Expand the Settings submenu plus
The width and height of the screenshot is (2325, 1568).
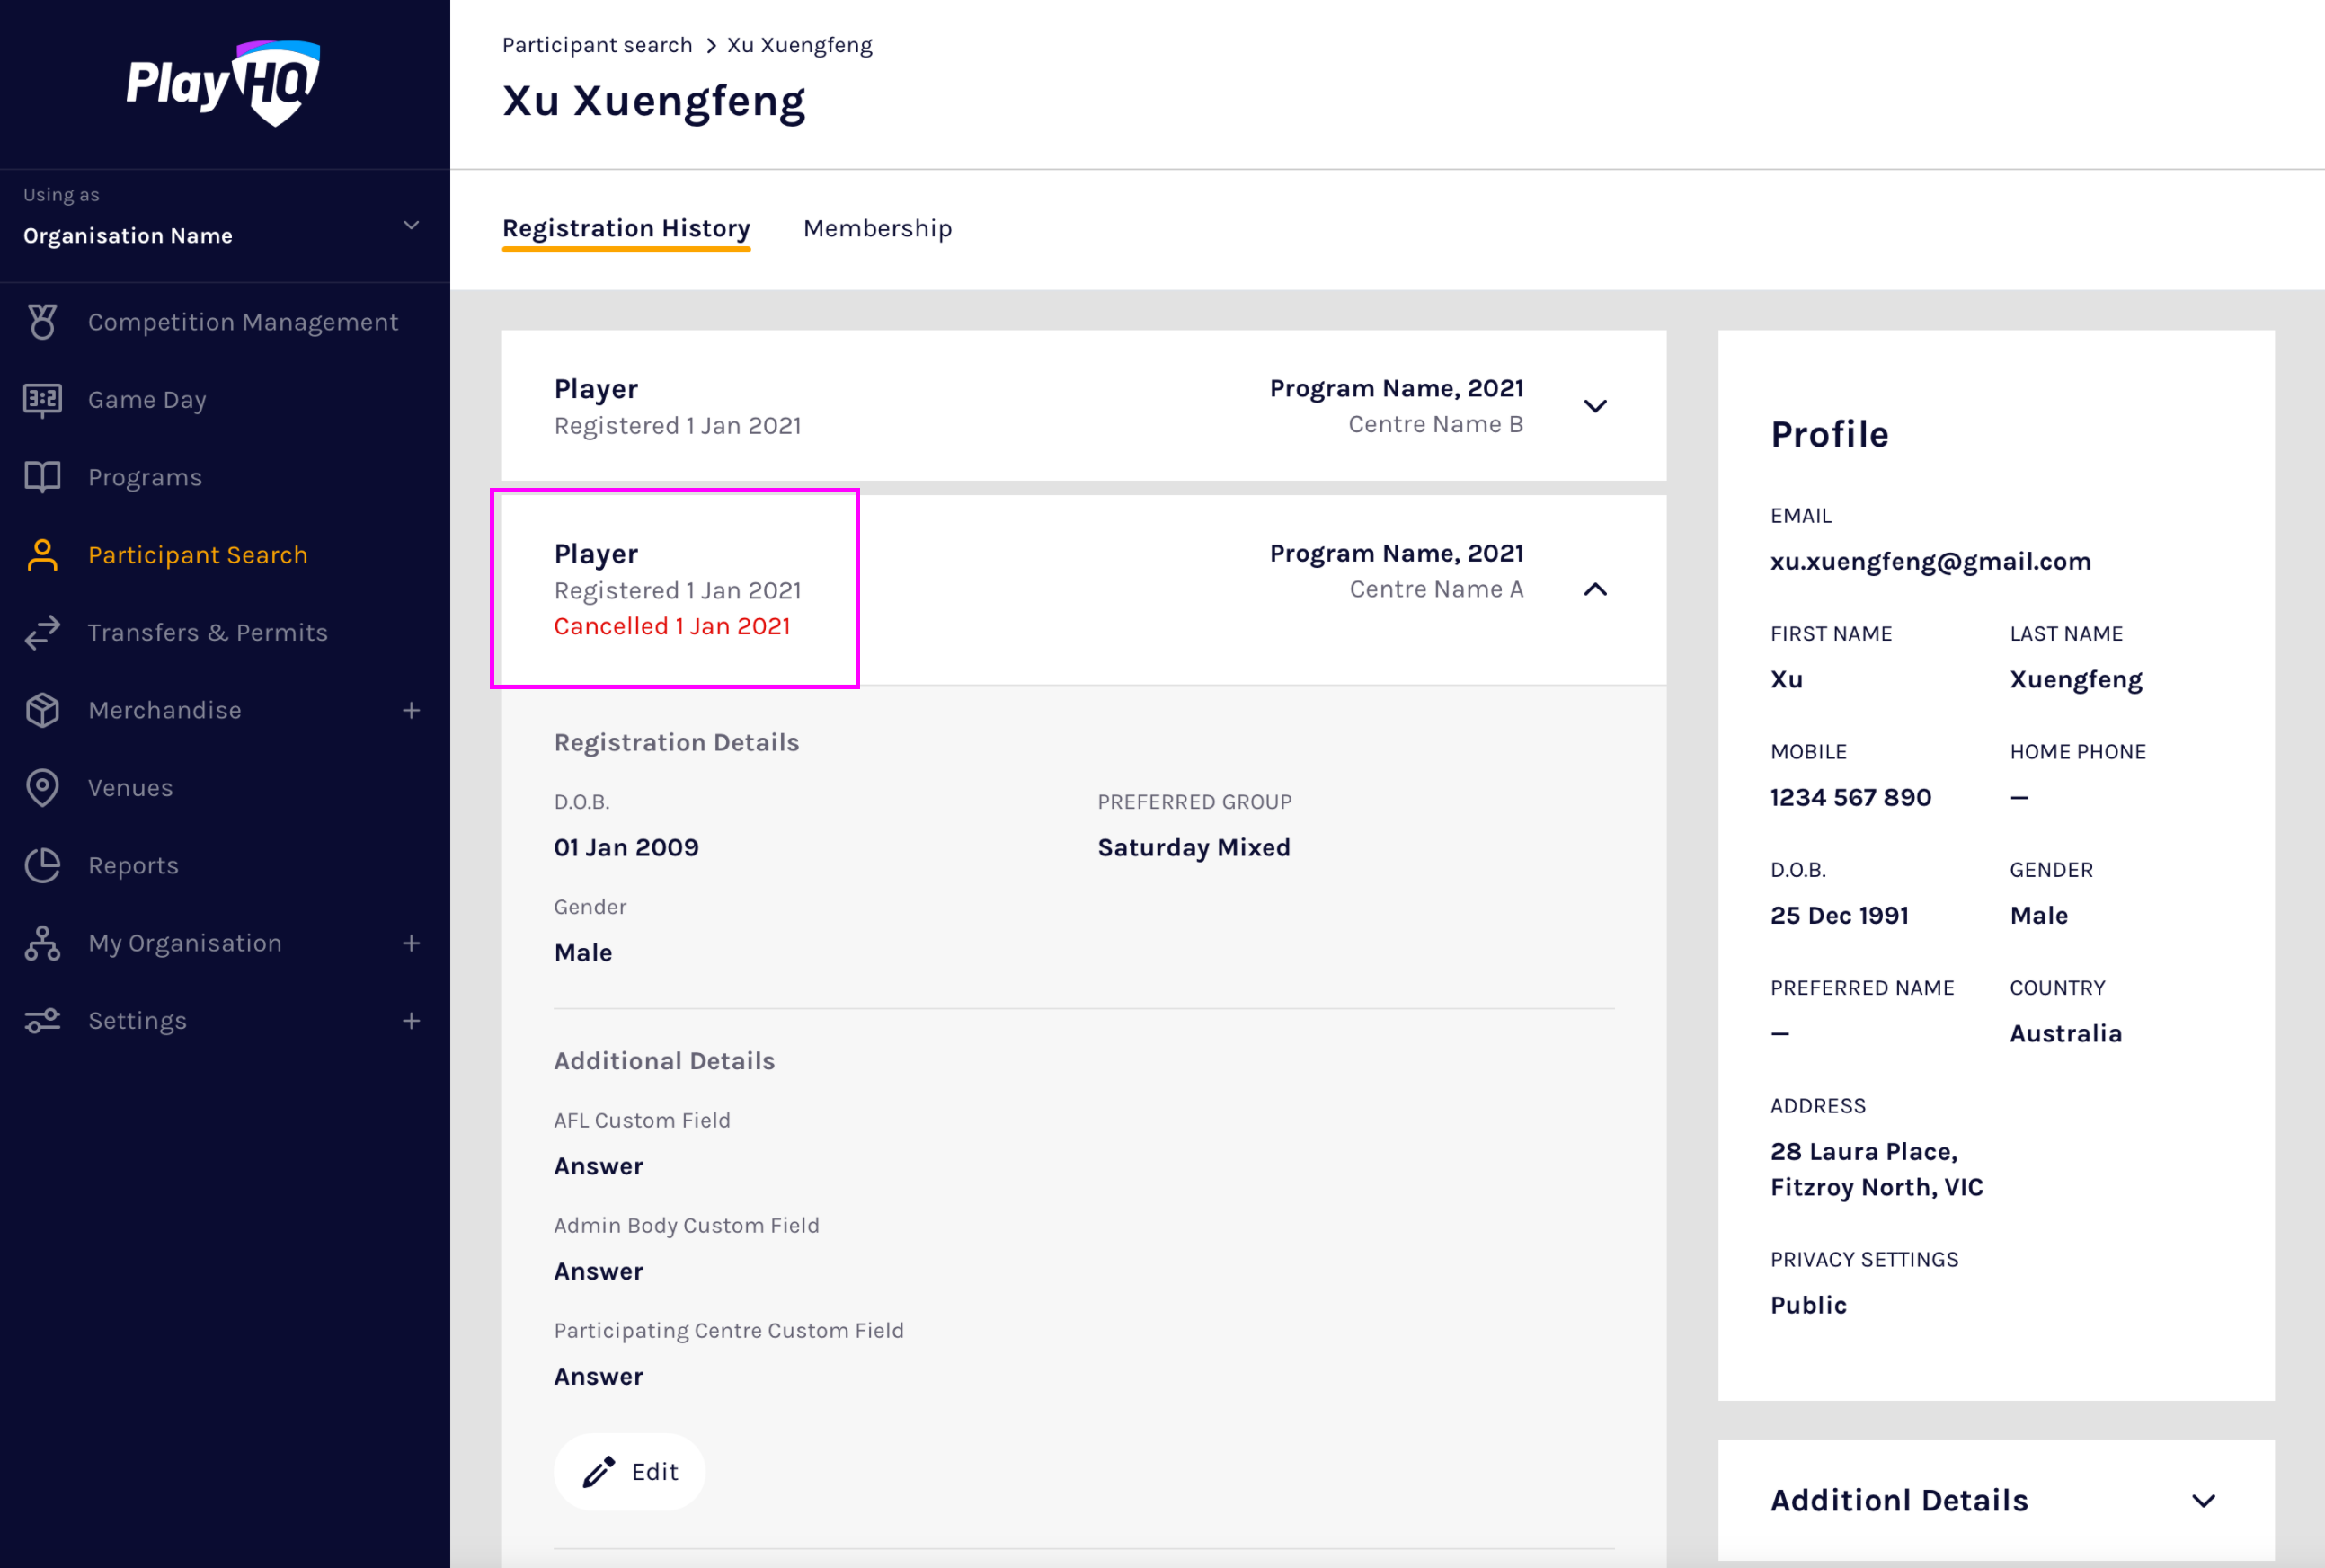click(411, 1021)
